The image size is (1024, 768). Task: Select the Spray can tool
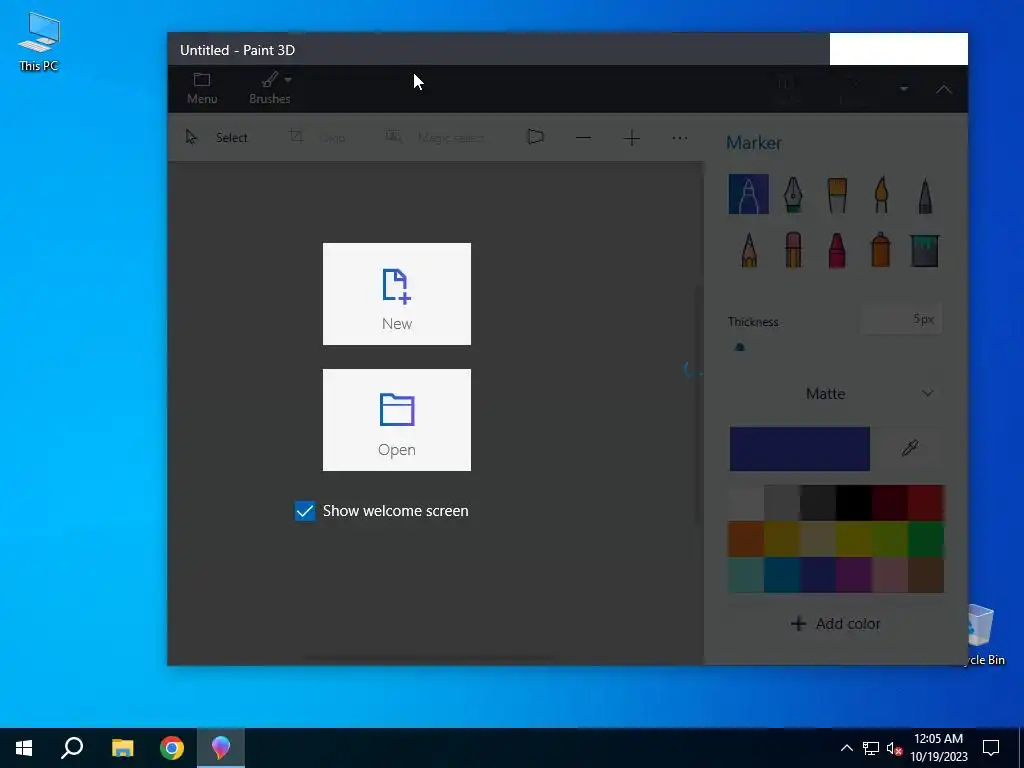[880, 249]
